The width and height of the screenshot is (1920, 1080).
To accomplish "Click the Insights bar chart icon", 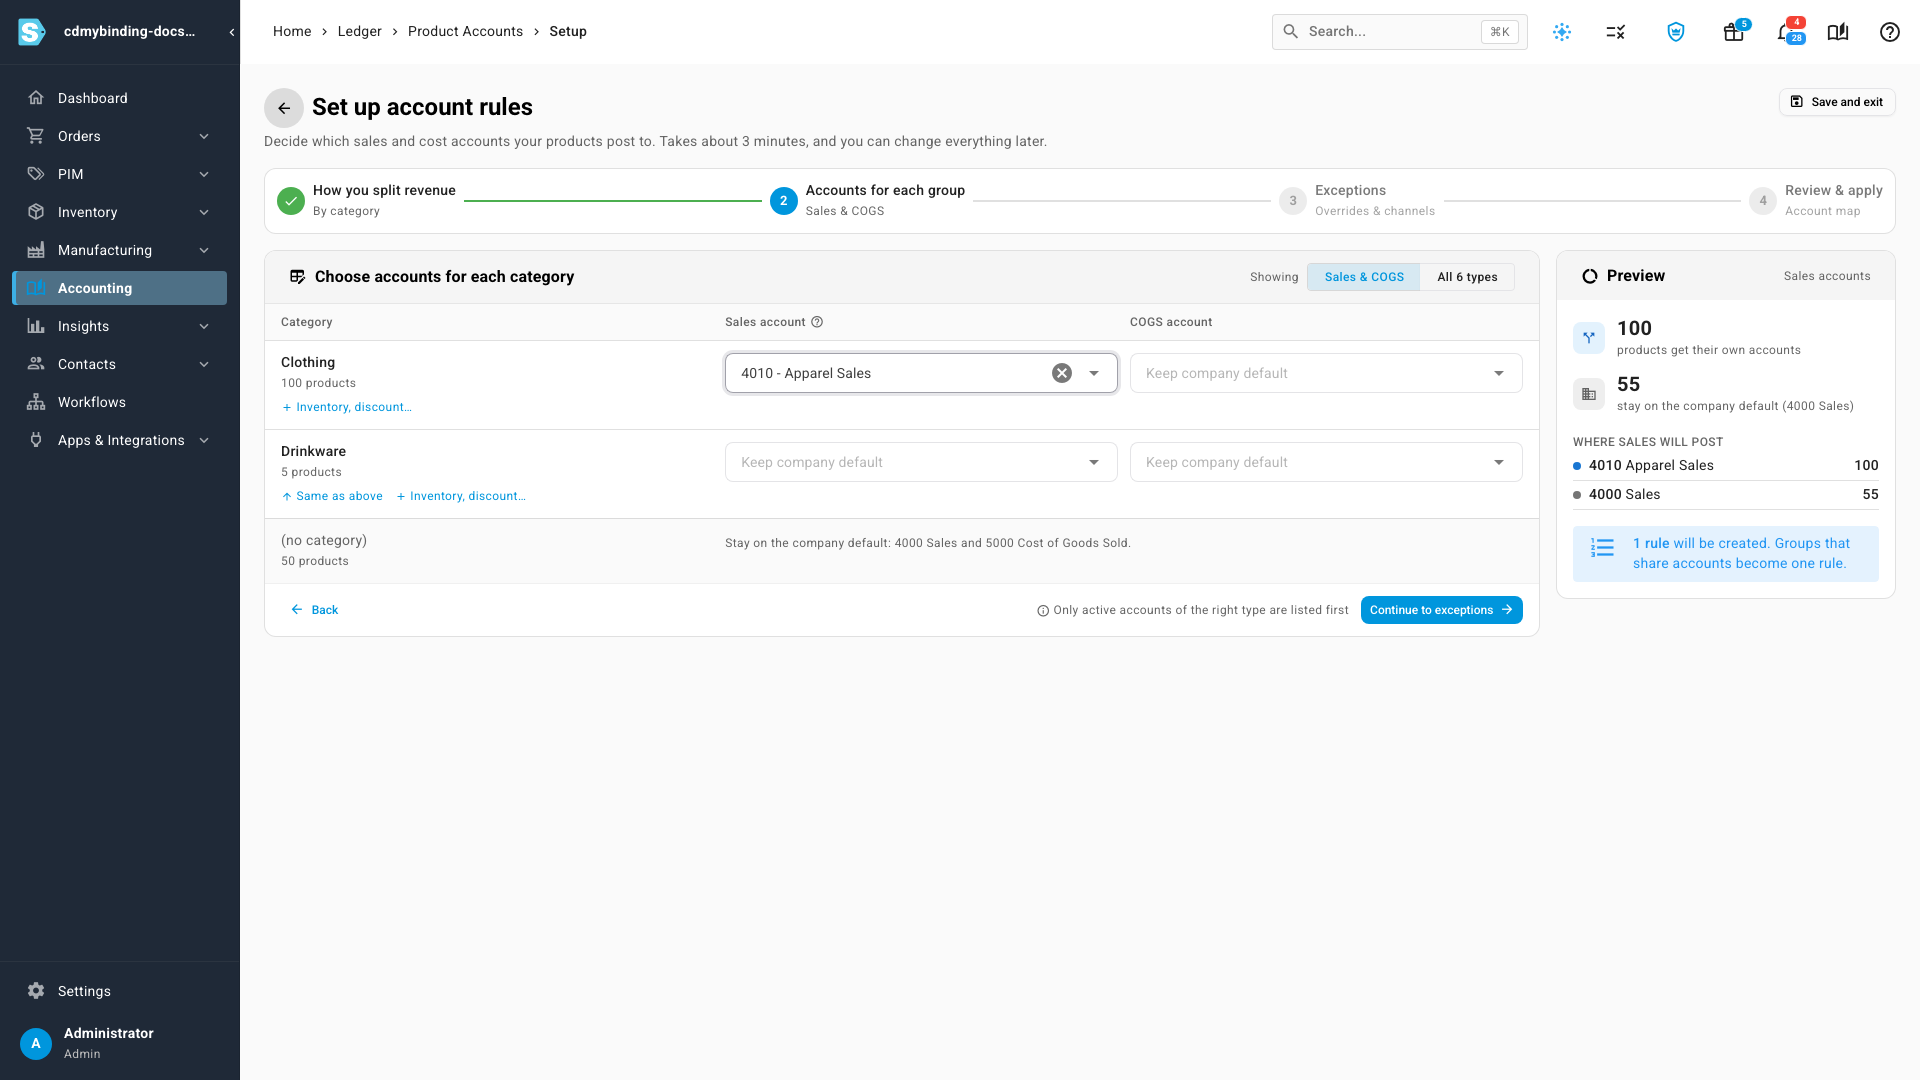I will tap(36, 326).
